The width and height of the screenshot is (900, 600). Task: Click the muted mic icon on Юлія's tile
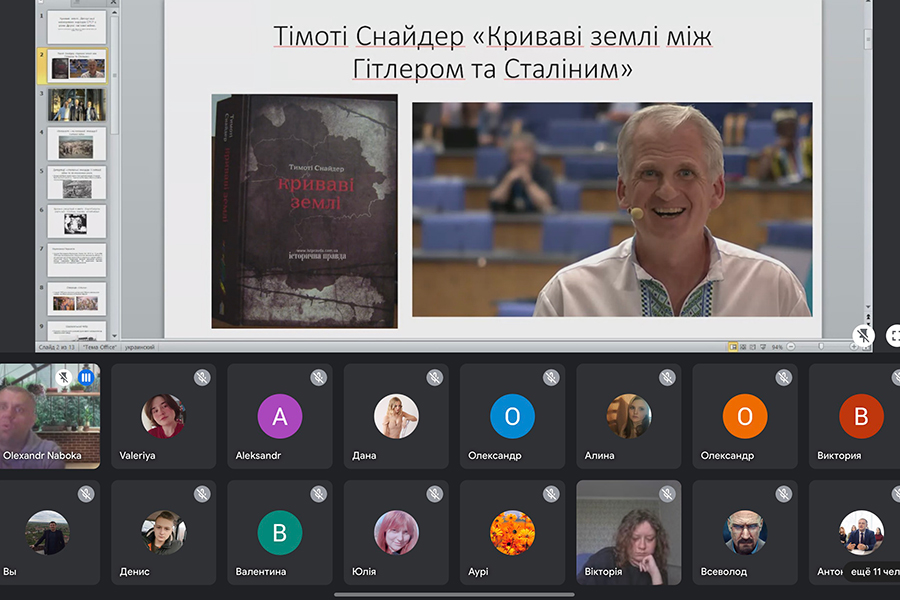(x=435, y=494)
